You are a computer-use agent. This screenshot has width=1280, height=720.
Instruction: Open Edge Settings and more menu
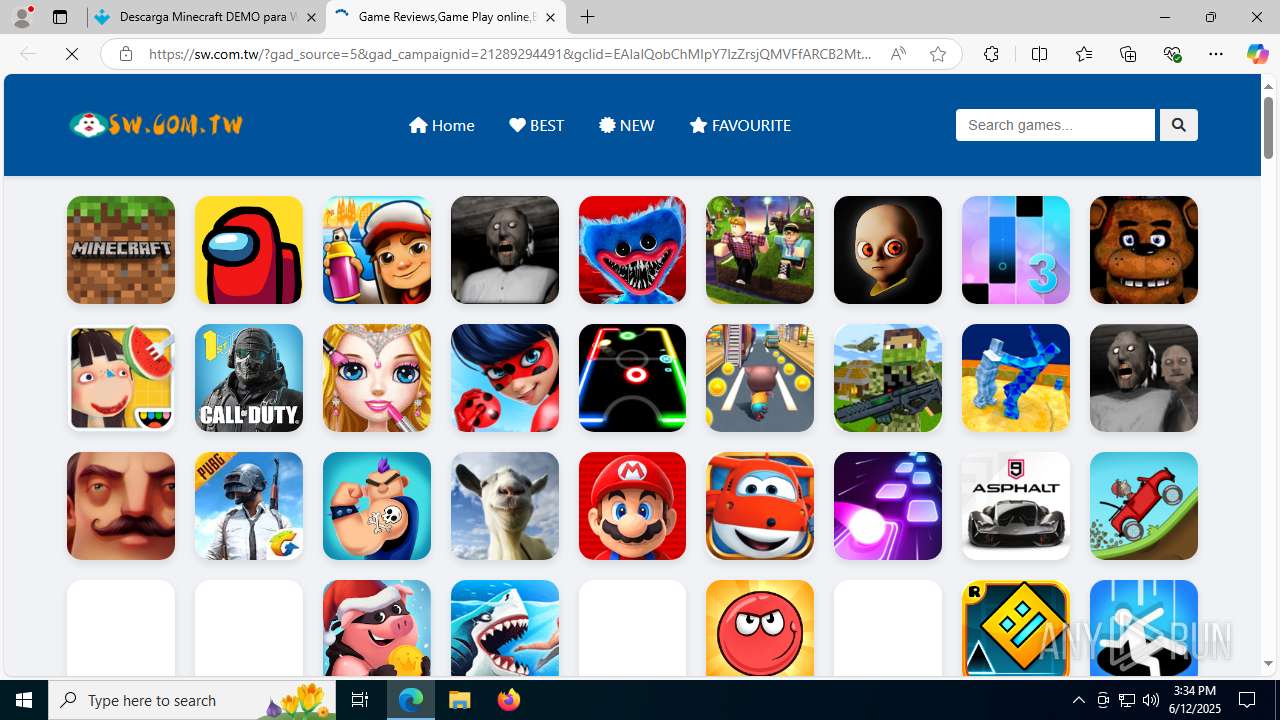coord(1216,54)
